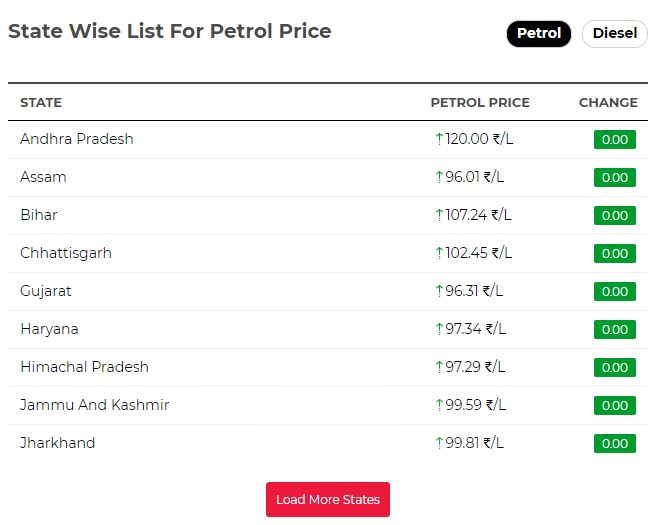The height and width of the screenshot is (525, 655).
Task: Switch to the Diesel price list
Action: click(614, 34)
